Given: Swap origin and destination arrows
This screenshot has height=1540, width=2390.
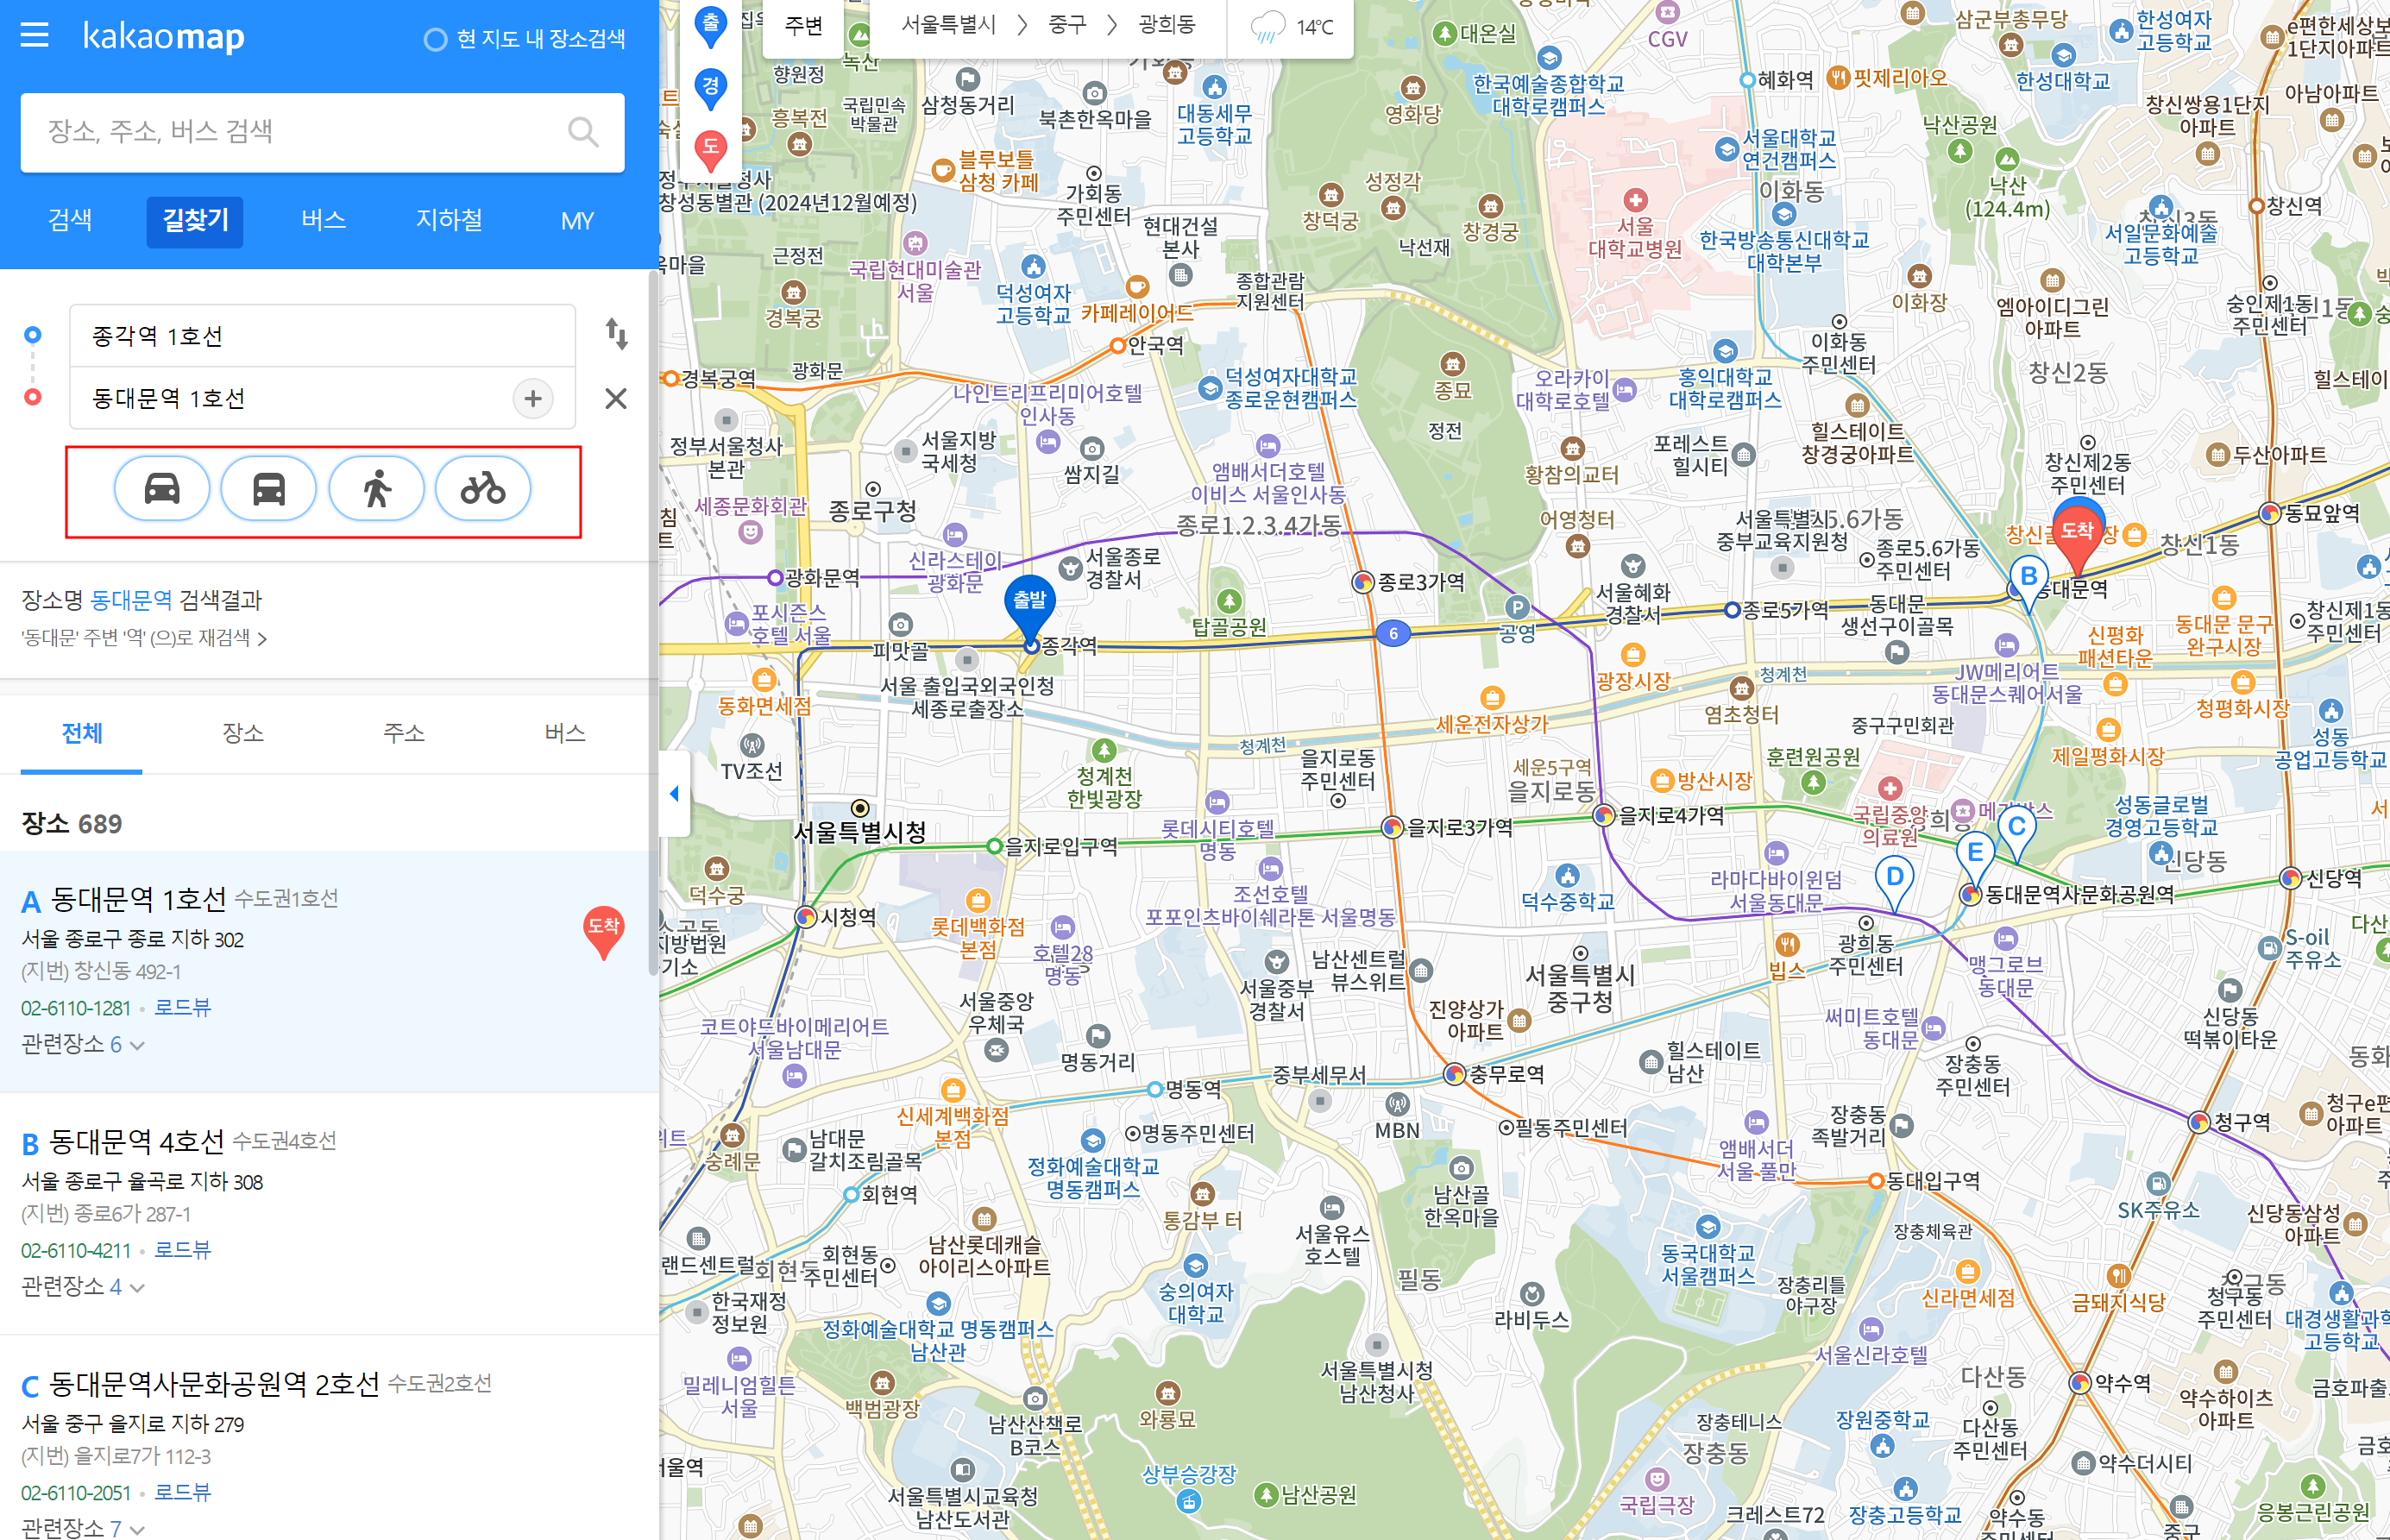Looking at the screenshot, I should 617,334.
